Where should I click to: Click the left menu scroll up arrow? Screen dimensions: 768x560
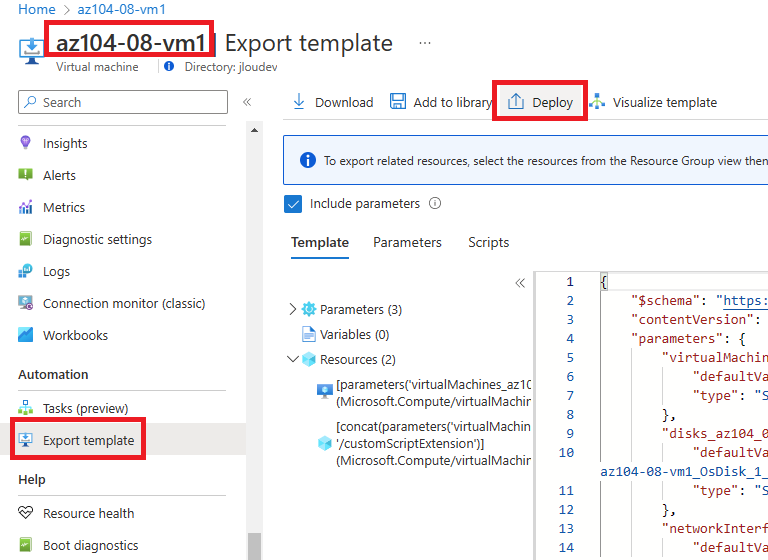click(254, 130)
